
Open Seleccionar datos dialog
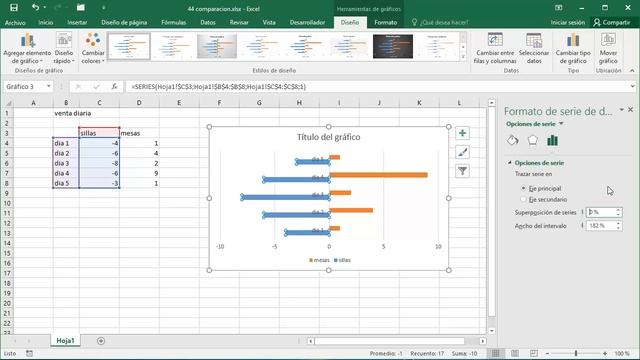click(x=534, y=49)
